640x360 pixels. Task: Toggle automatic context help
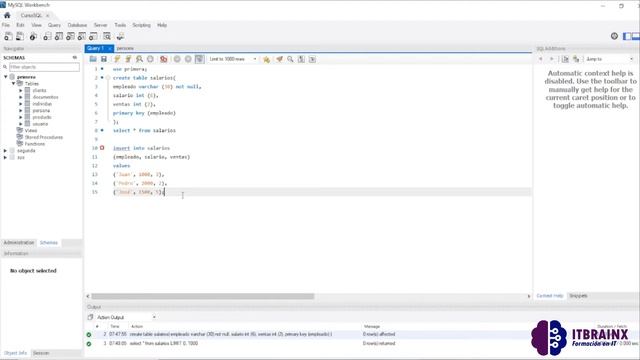(x=576, y=59)
